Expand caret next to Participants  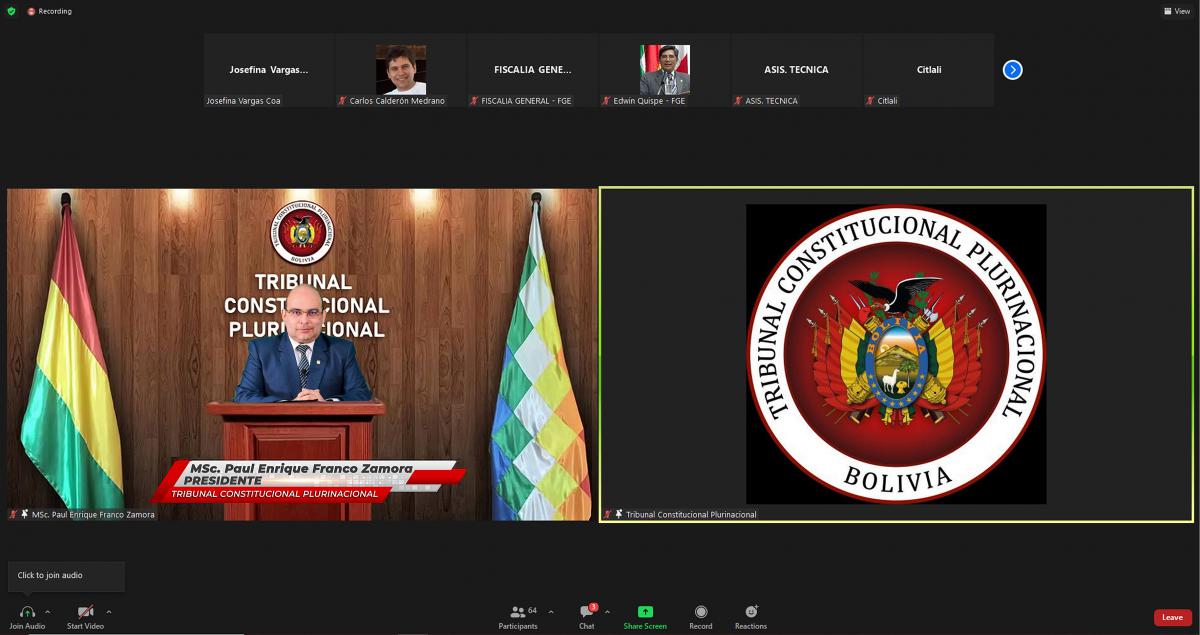point(551,611)
